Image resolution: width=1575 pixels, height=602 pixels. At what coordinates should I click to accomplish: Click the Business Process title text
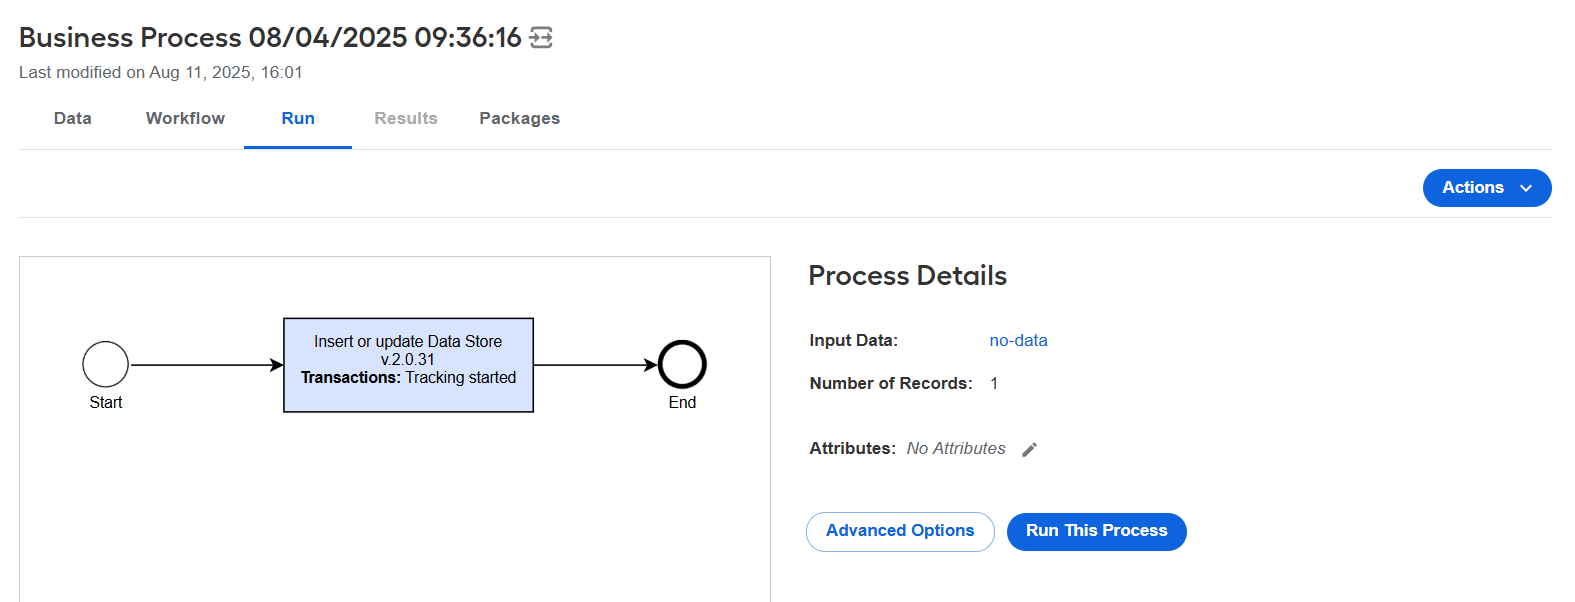(270, 37)
